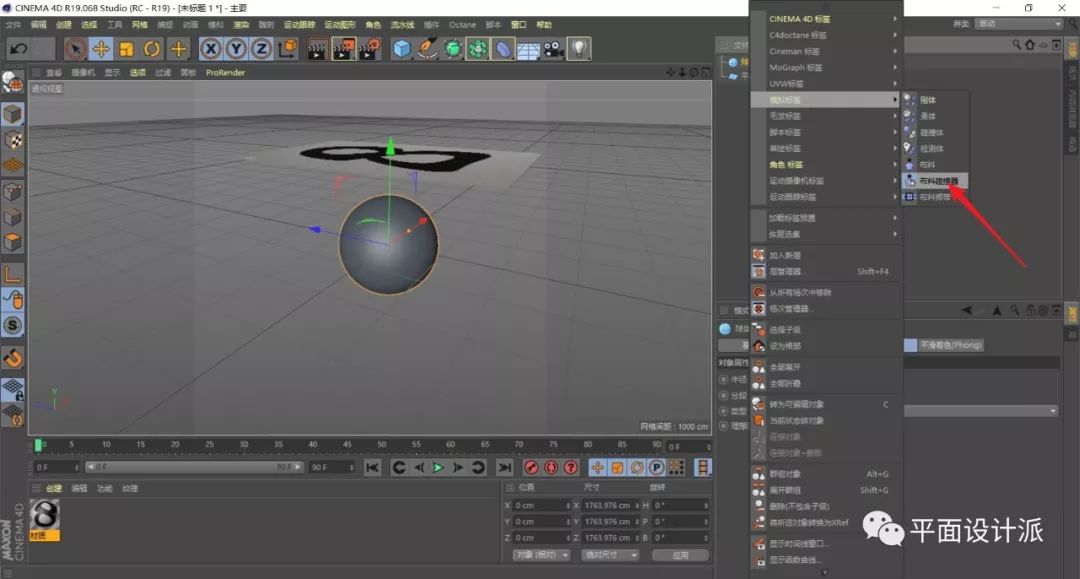The width and height of the screenshot is (1080, 579).
Task: Choose 布料碰撞器 from the submenu
Action: tap(938, 181)
